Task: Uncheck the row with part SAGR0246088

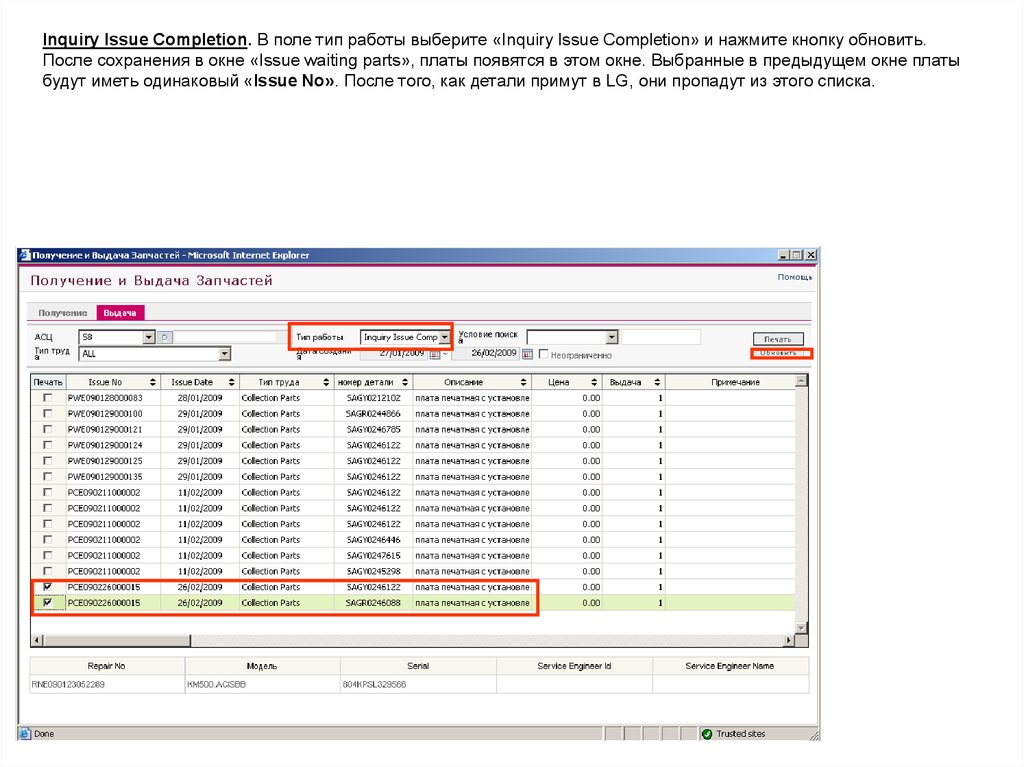Action: click(47, 603)
